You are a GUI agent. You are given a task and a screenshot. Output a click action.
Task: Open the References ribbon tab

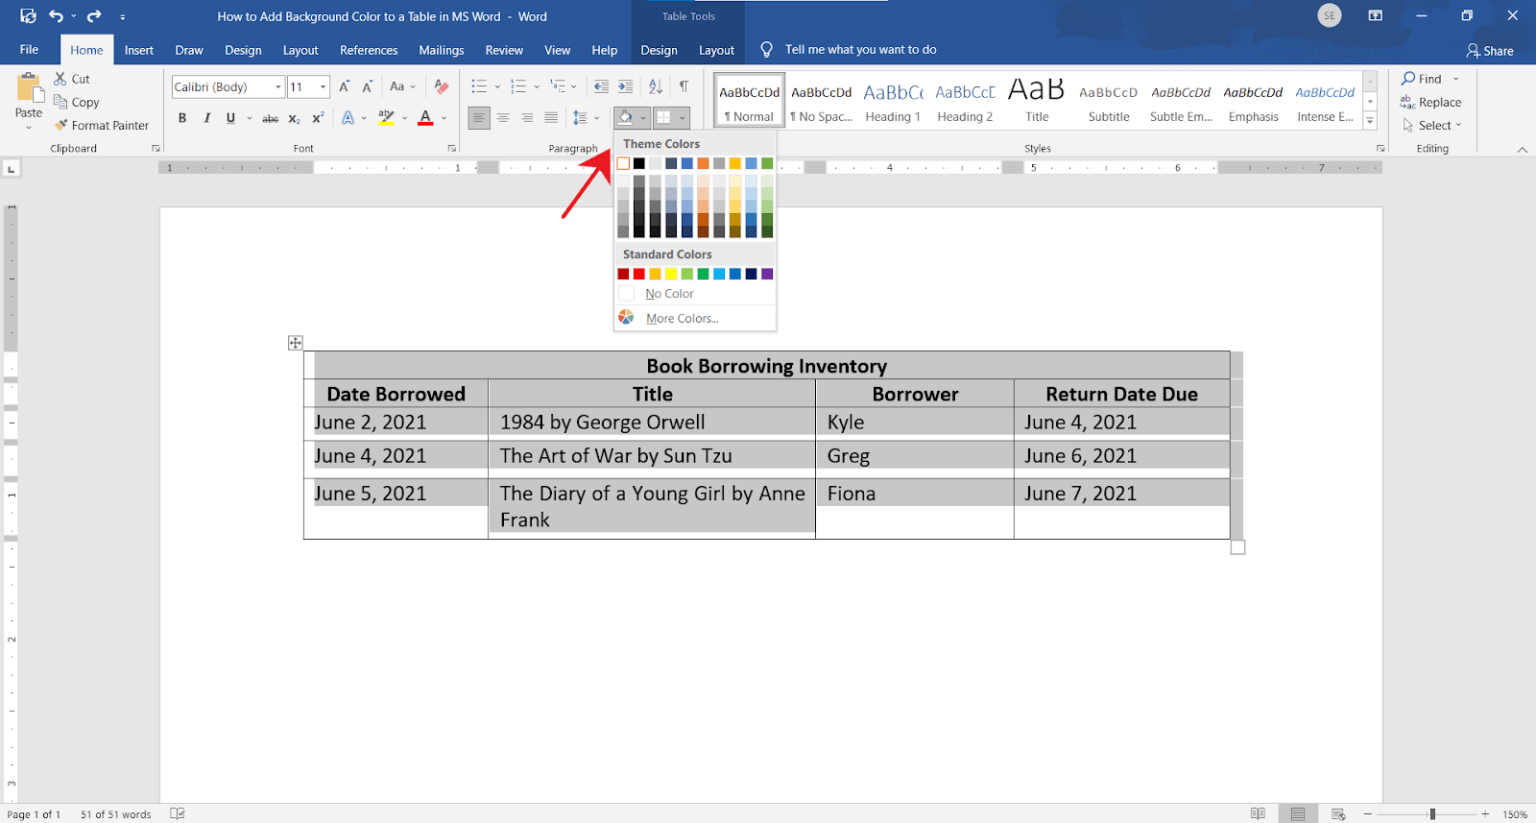pyautogui.click(x=368, y=50)
